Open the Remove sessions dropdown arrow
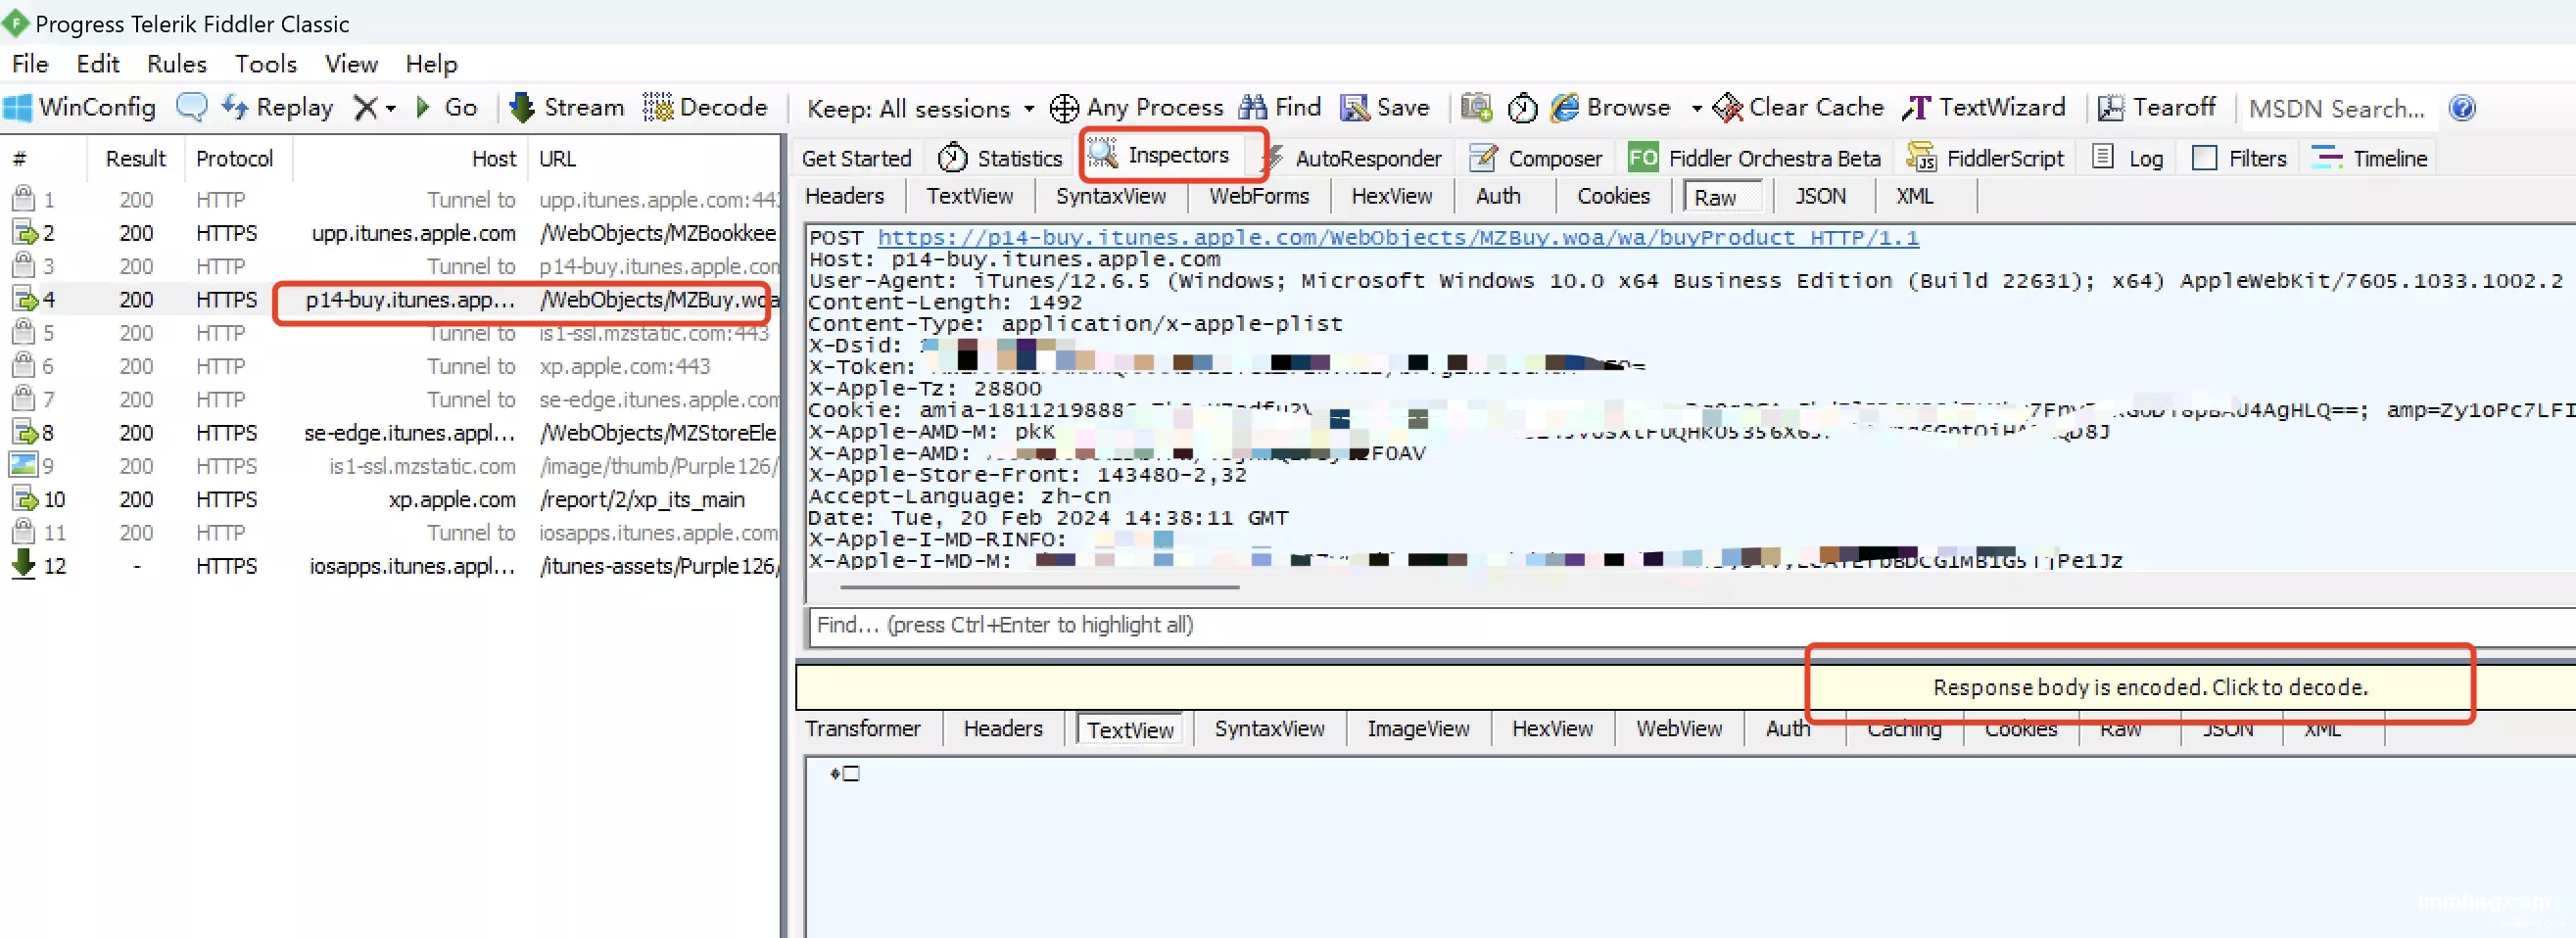Screen dimensions: 2576x938 coord(391,108)
